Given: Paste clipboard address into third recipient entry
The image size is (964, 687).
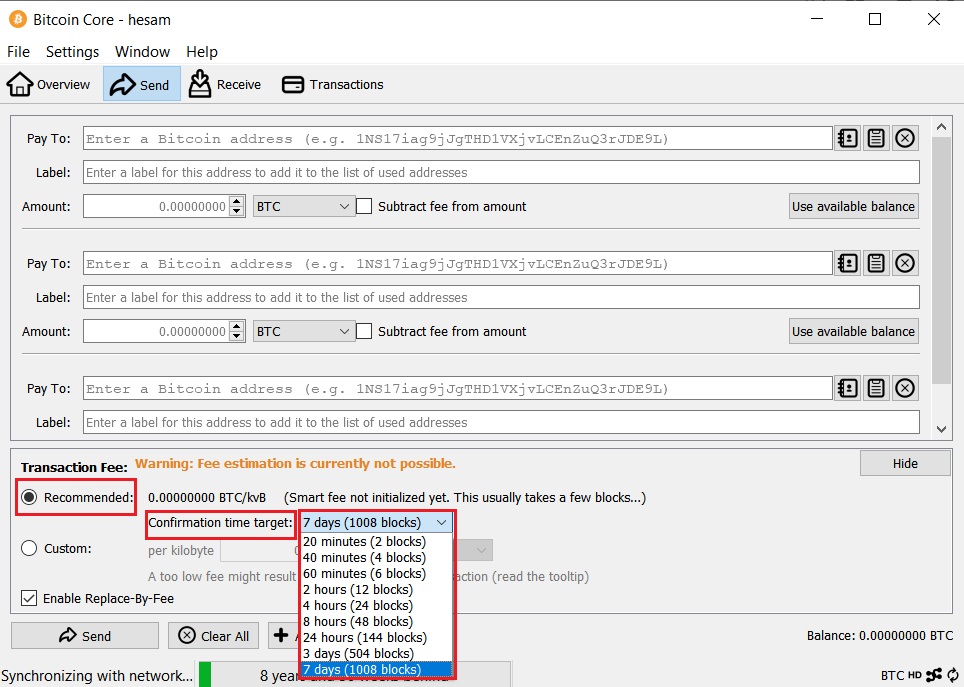Looking at the screenshot, I should point(876,388).
